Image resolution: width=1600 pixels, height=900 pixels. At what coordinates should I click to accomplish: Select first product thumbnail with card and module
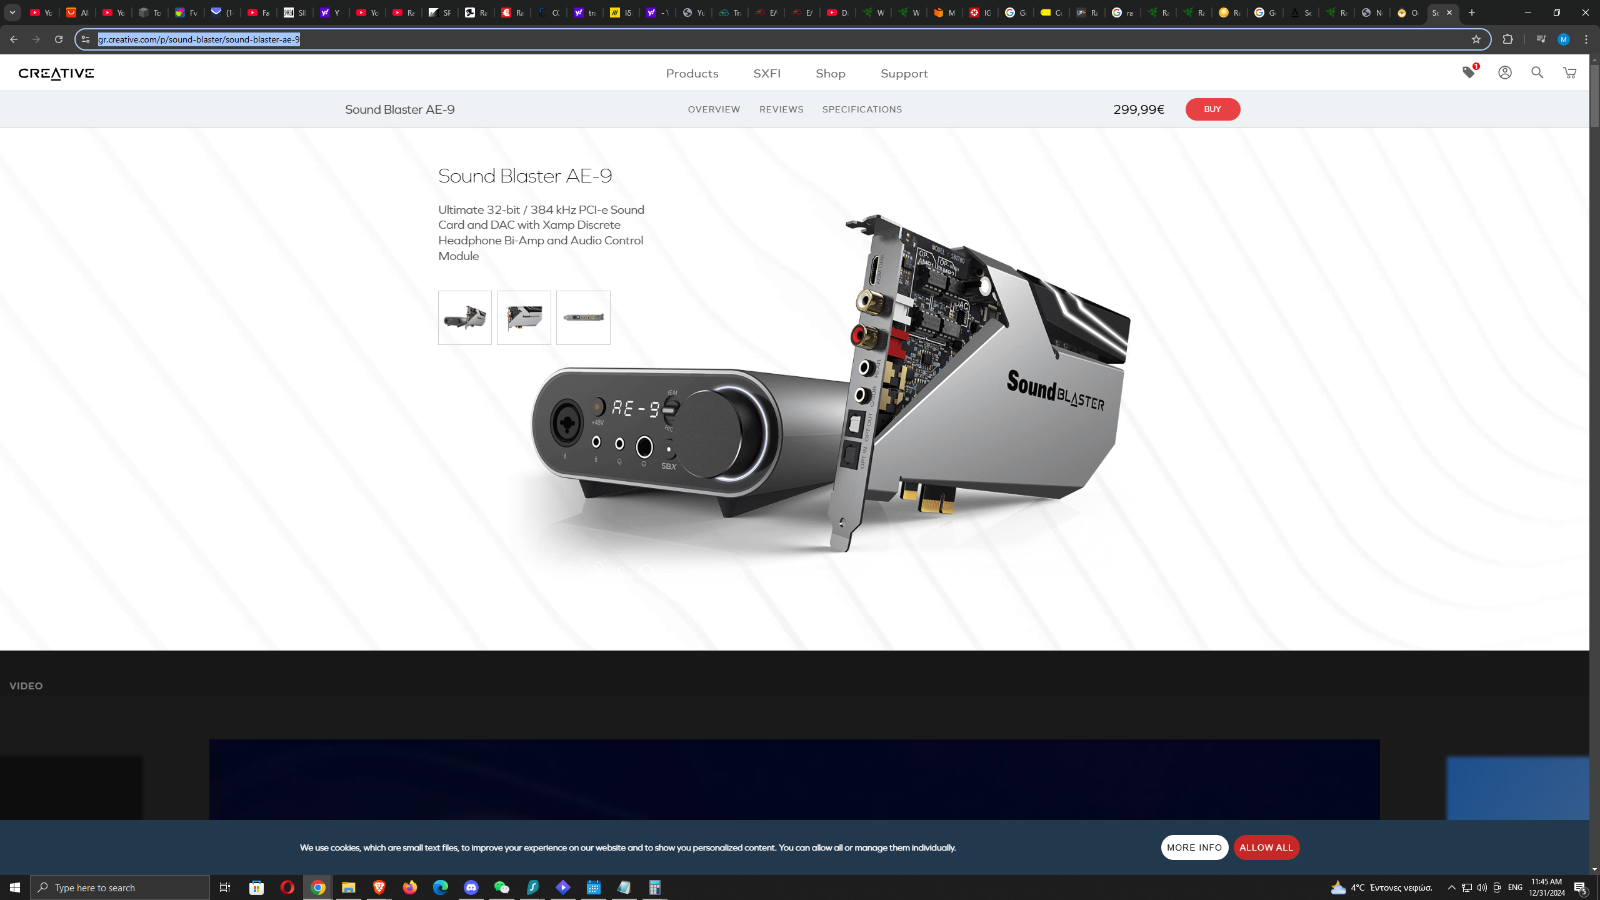click(x=465, y=317)
